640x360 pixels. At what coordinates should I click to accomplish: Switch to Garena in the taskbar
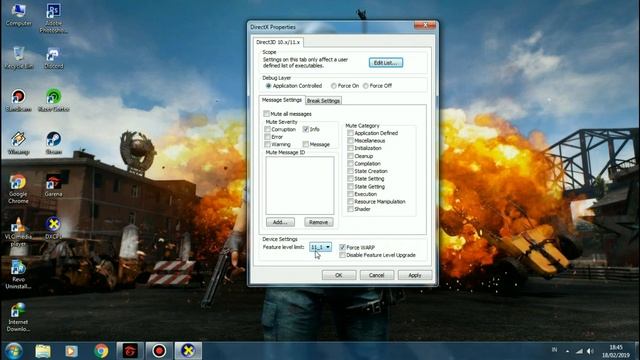(130, 351)
